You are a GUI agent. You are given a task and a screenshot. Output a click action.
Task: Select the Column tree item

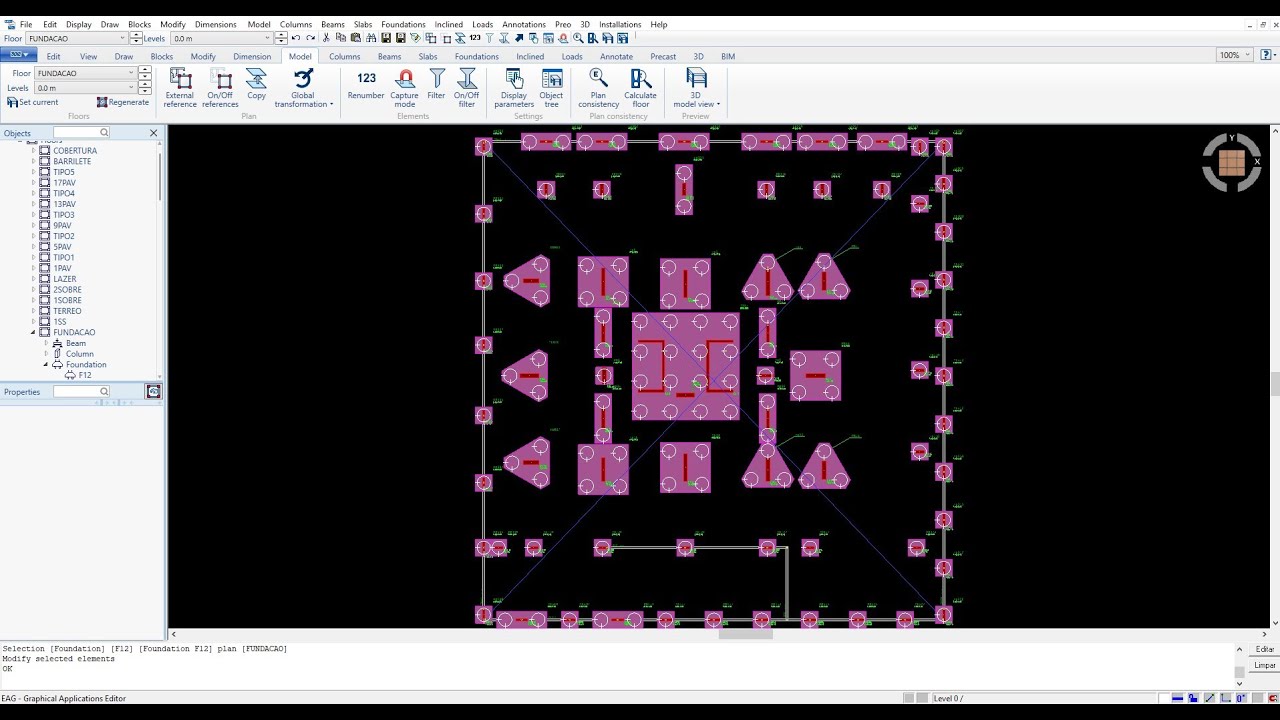click(x=80, y=354)
